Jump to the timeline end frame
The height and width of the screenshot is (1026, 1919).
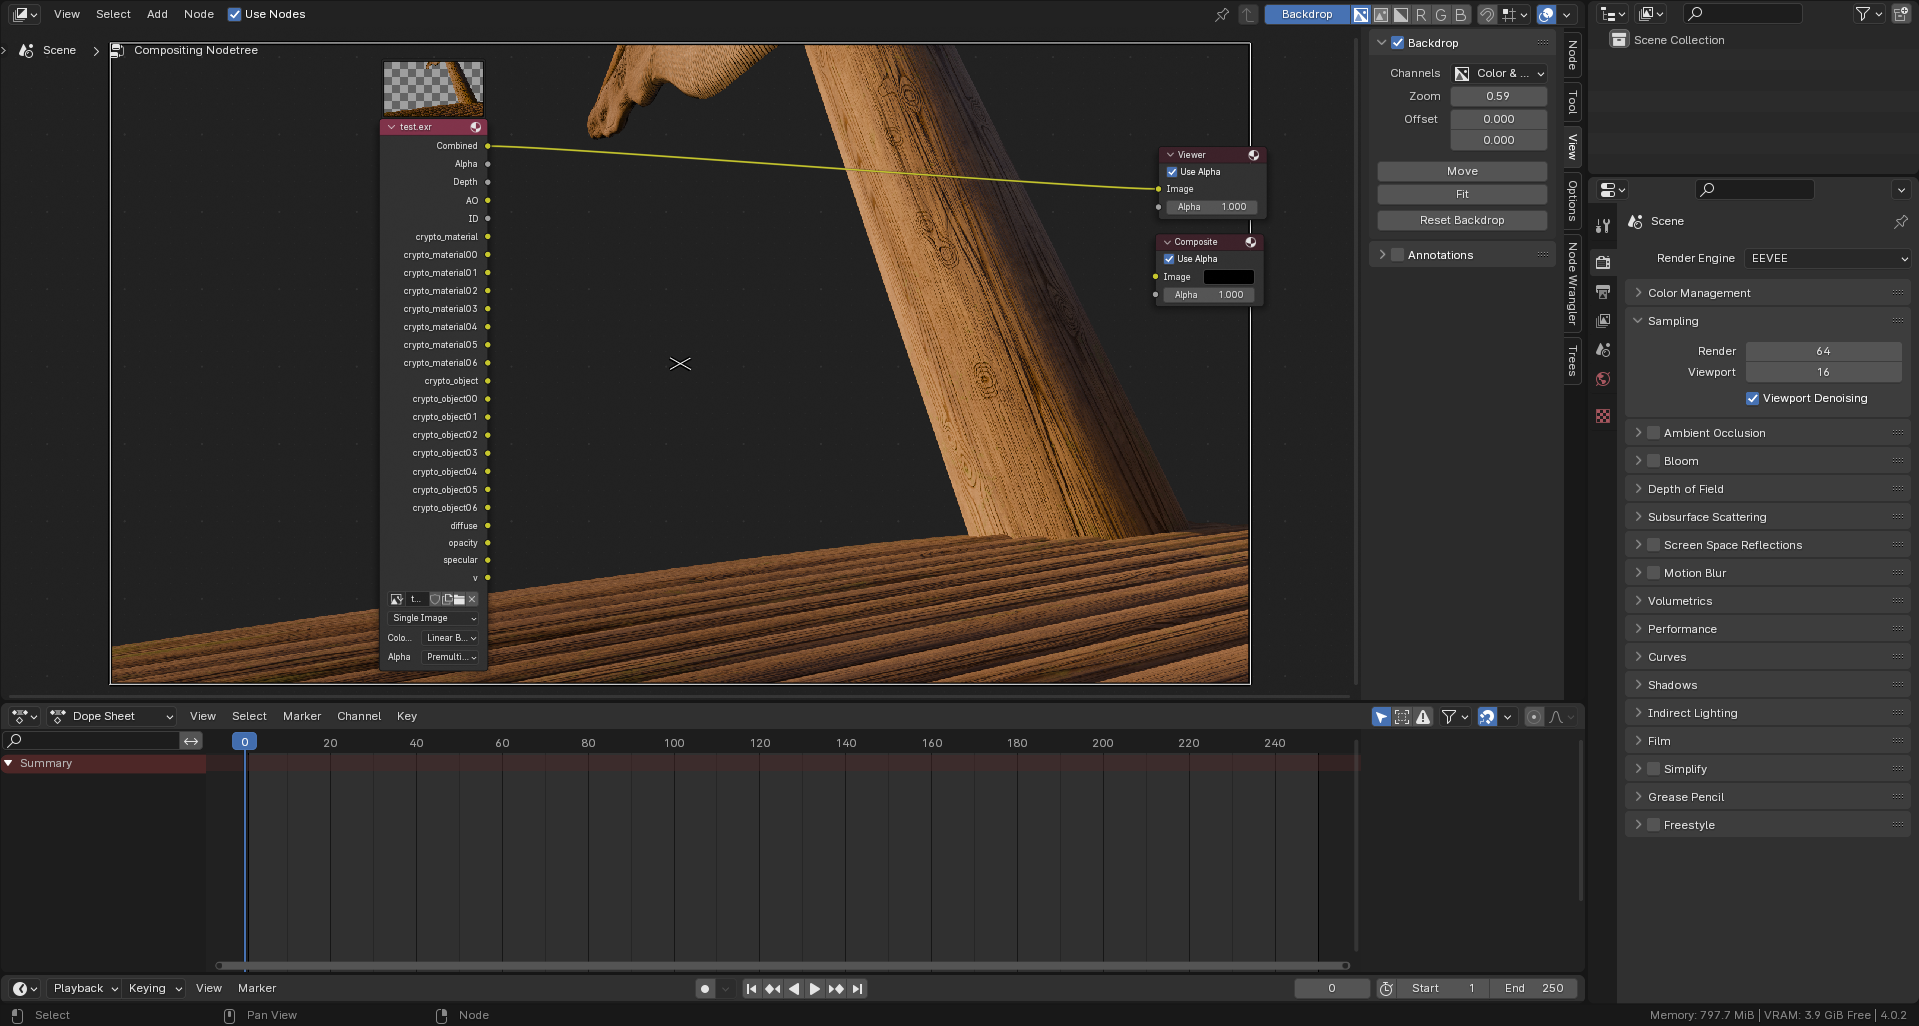click(857, 989)
